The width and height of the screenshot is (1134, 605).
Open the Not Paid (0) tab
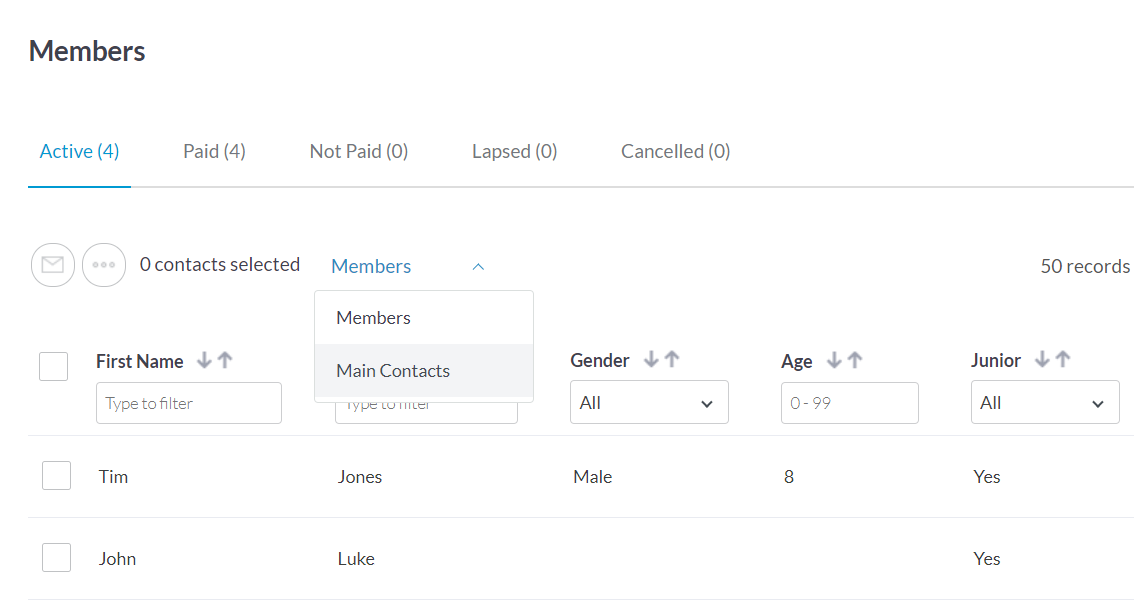359,152
